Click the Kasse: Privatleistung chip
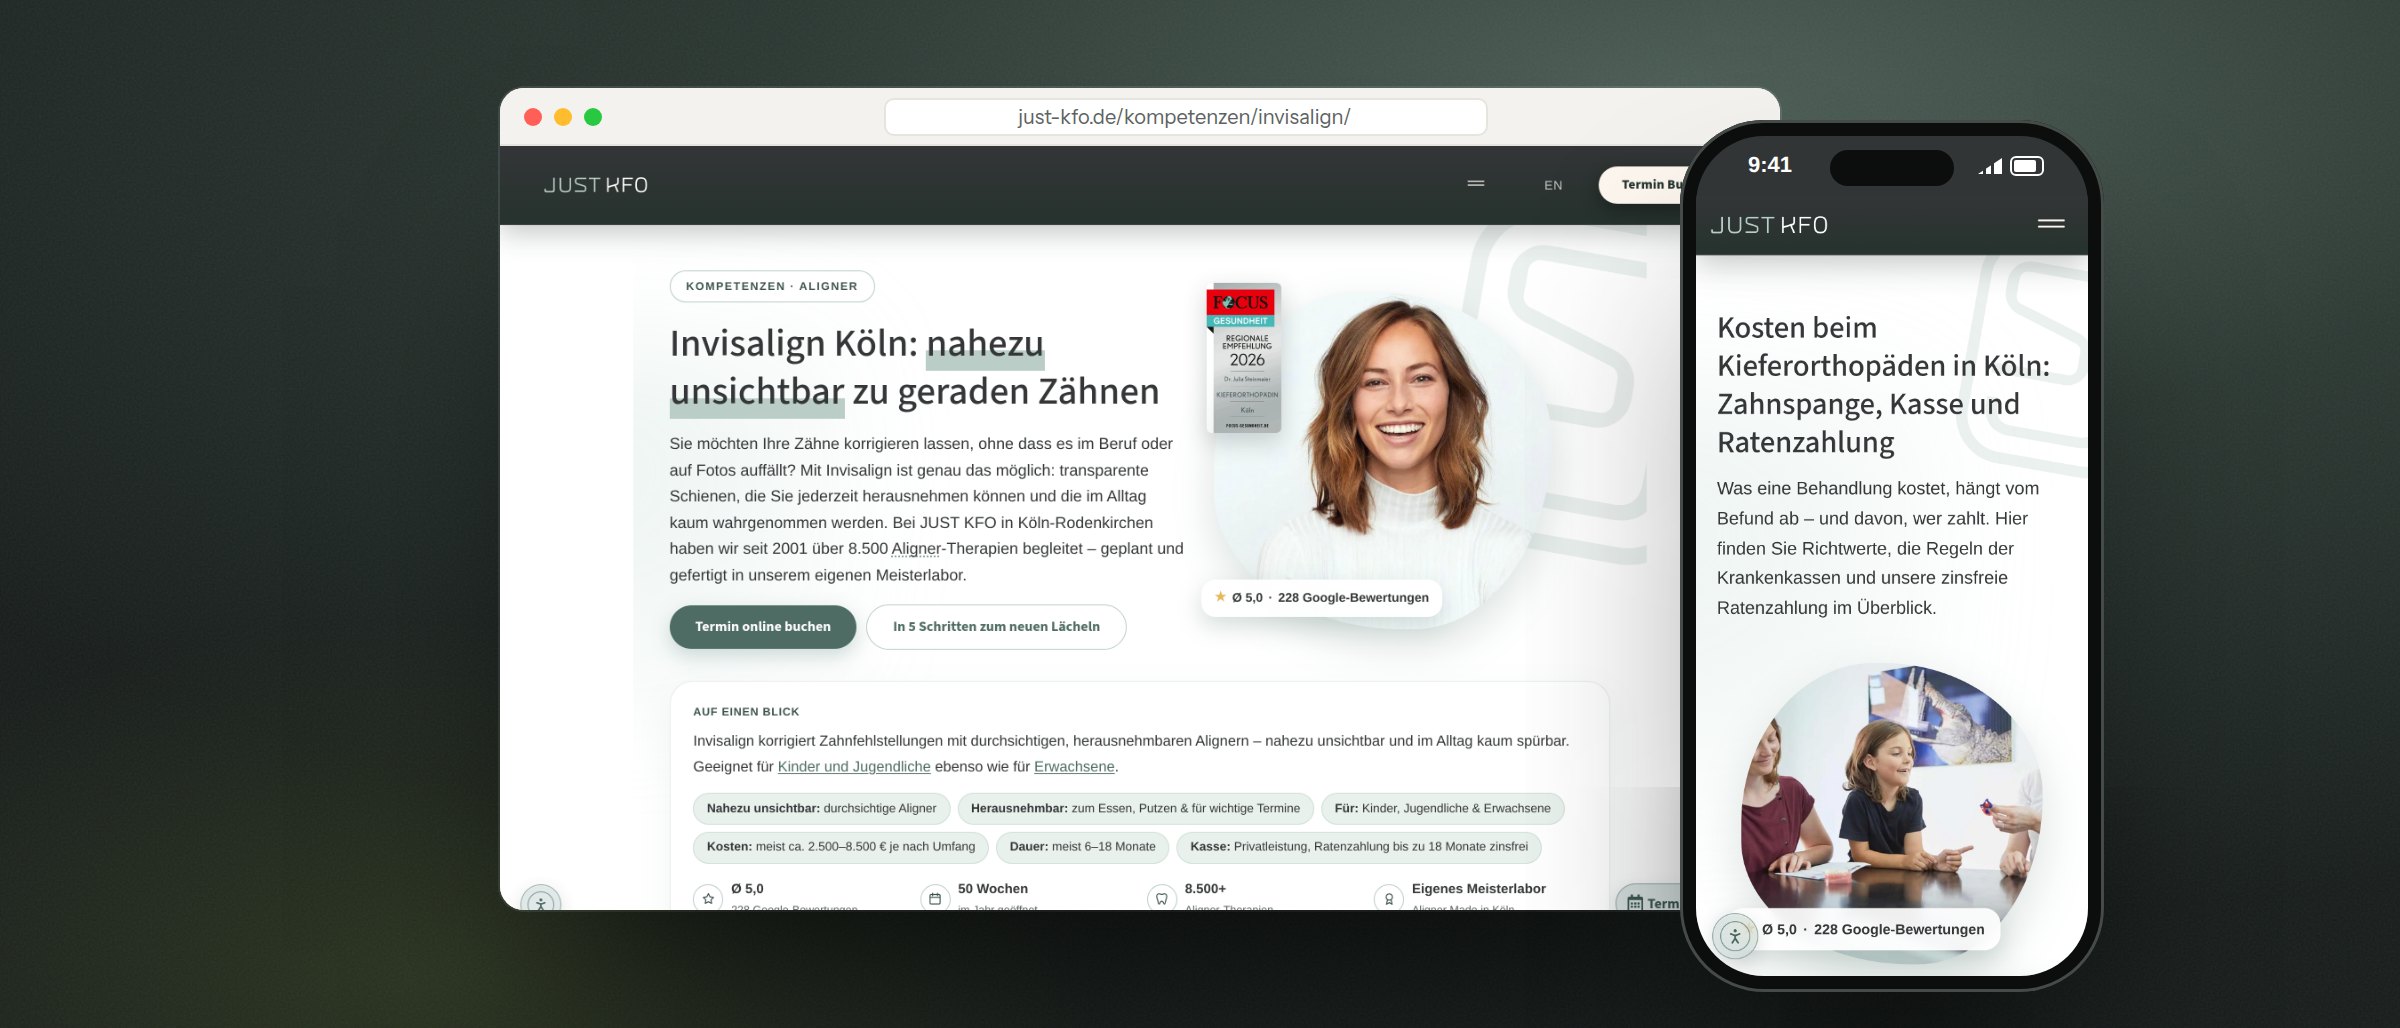Viewport: 2400px width, 1028px height. point(1359,847)
